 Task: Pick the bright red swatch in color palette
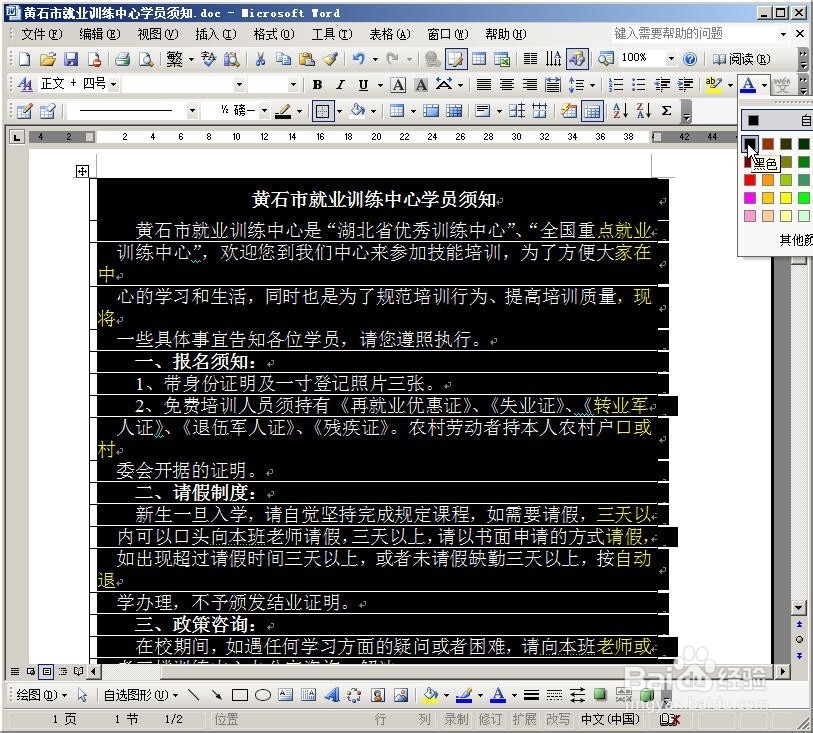coord(750,180)
